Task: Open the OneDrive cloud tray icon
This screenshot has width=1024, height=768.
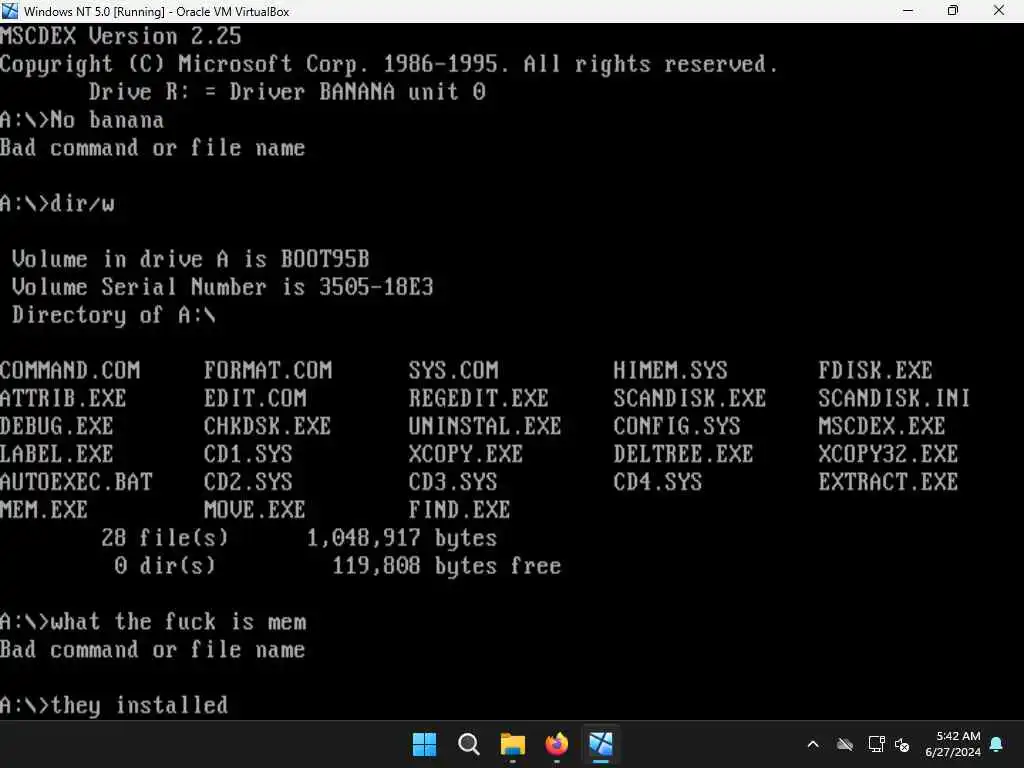Action: pos(845,744)
